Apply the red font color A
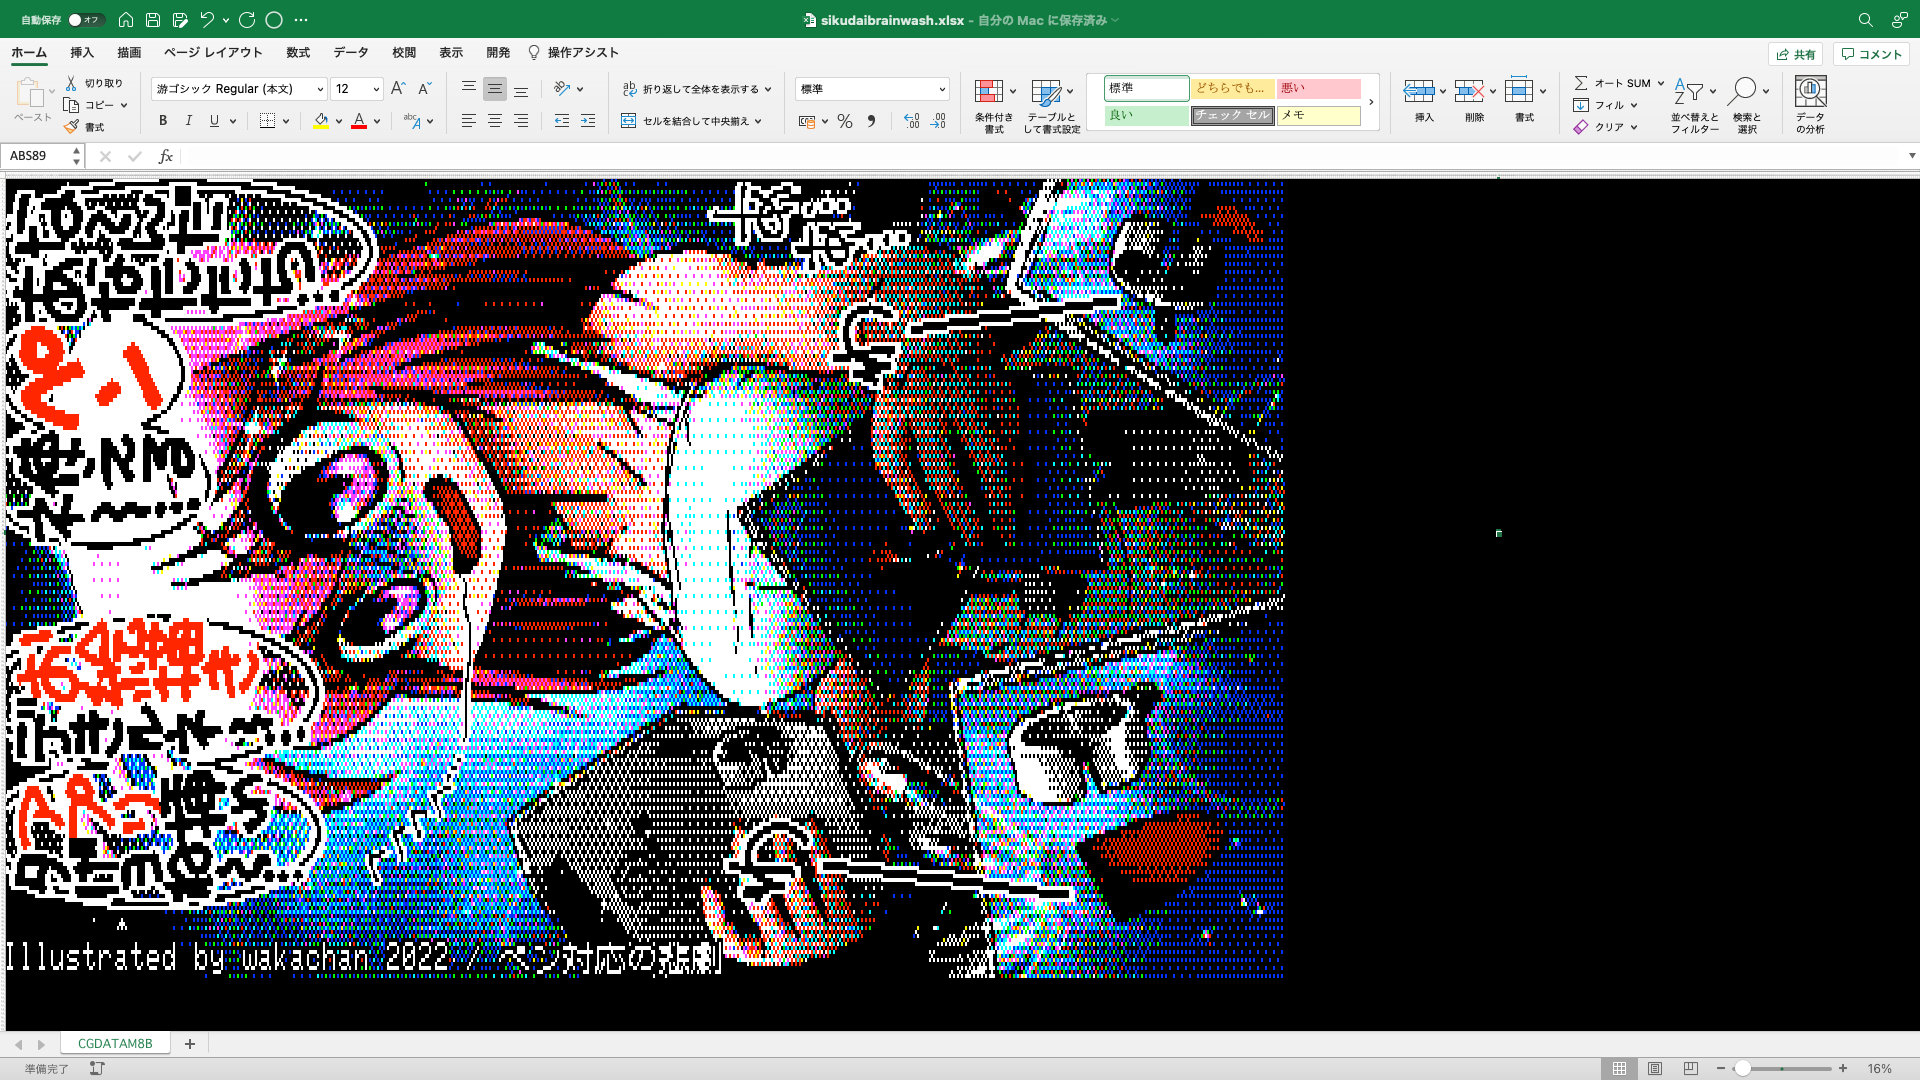Screen dimensions: 1920x1080 click(x=359, y=121)
